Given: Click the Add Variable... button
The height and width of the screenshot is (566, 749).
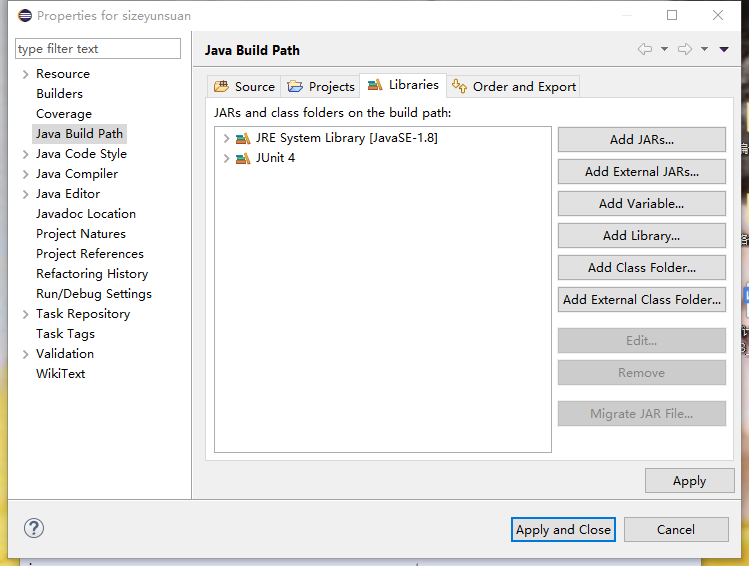Looking at the screenshot, I should (642, 203).
